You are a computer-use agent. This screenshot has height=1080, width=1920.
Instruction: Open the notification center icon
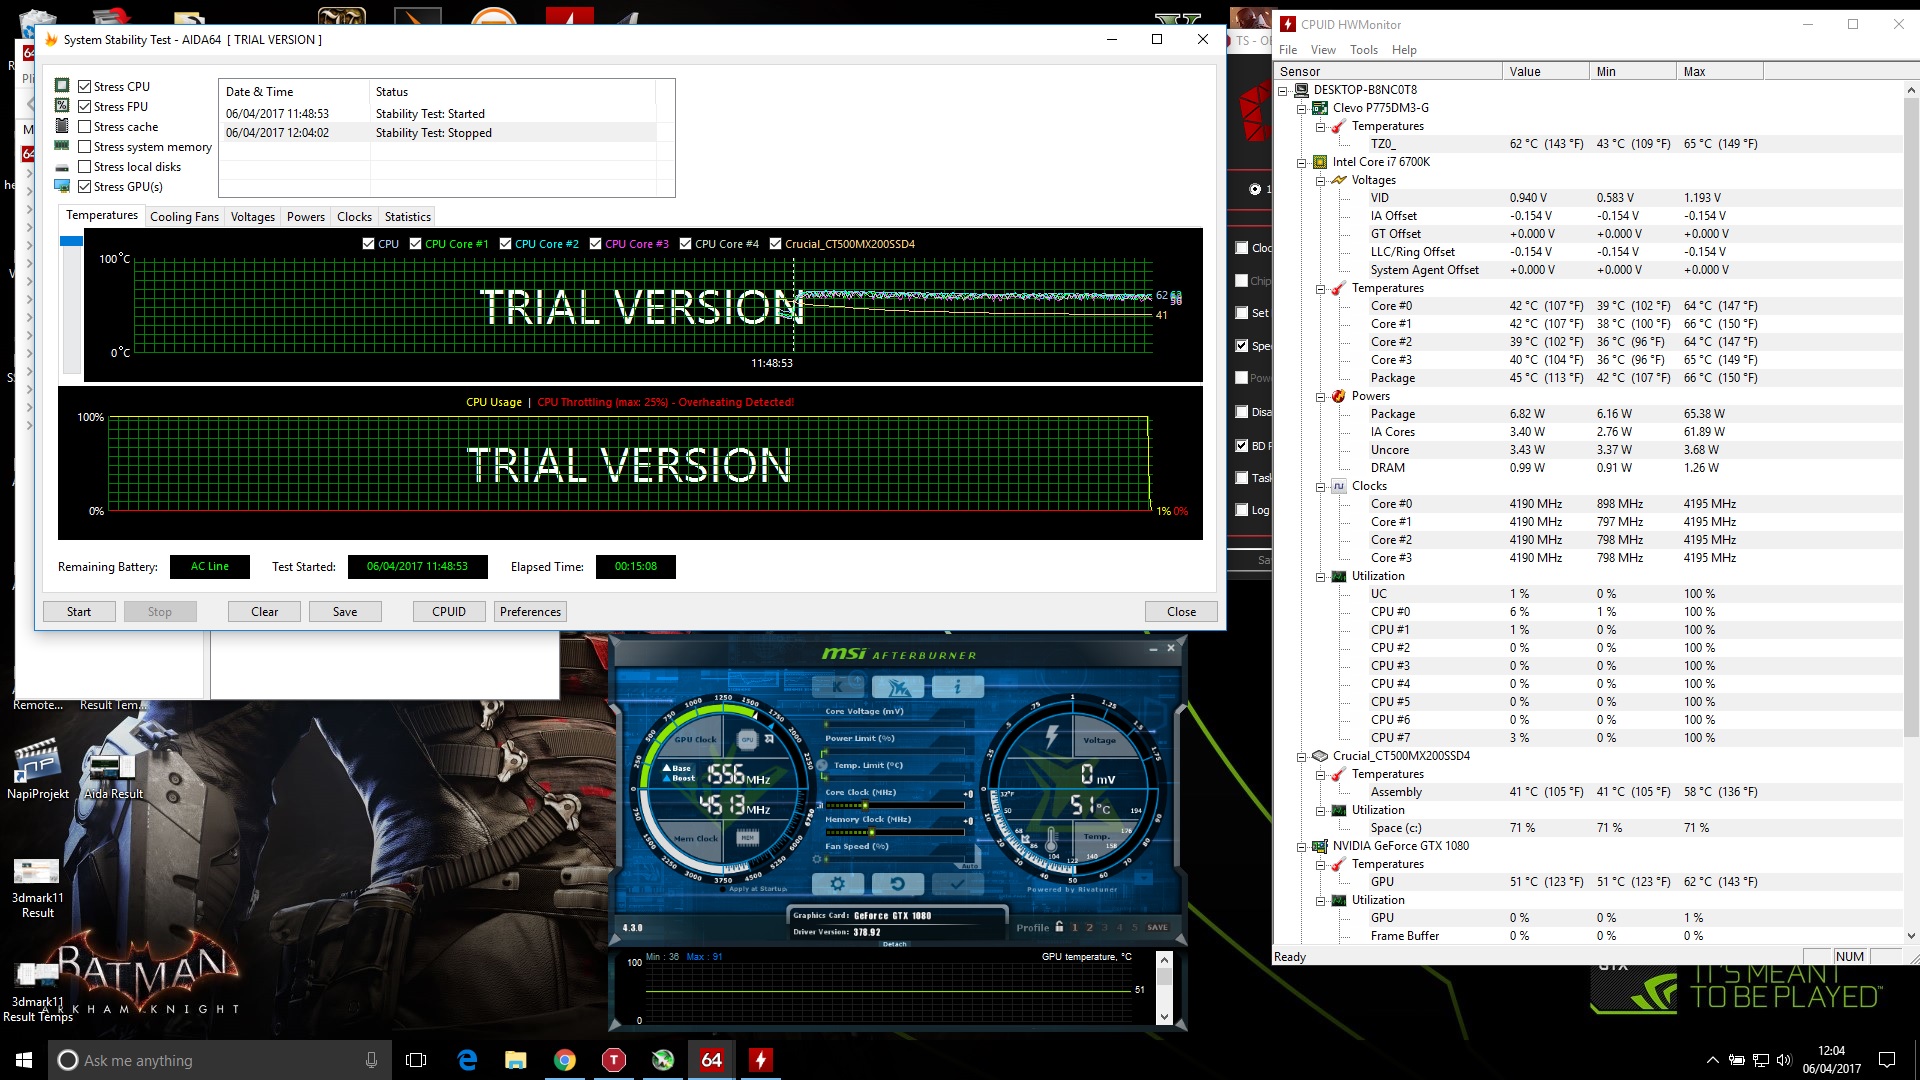pos(1887,1060)
